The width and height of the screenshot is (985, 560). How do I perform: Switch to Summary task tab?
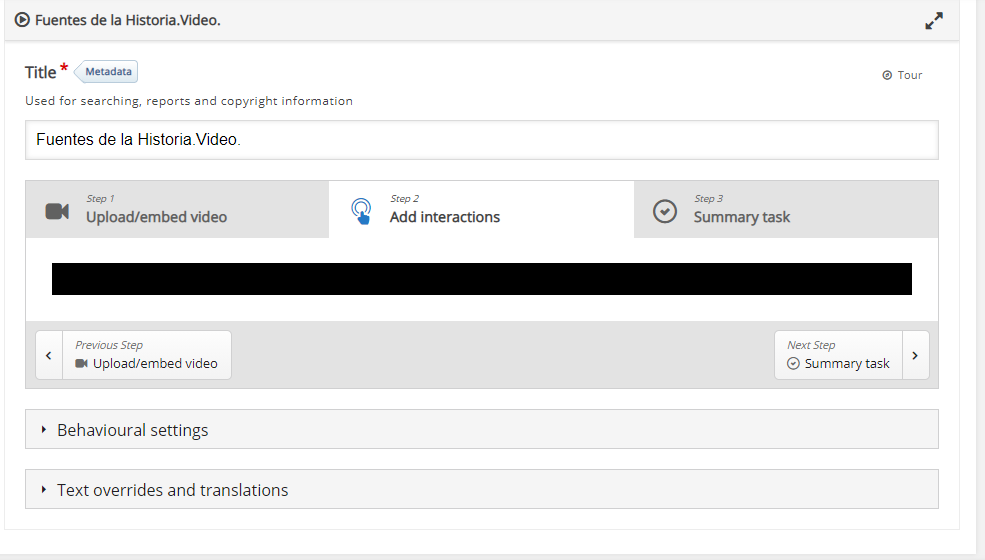(786, 209)
